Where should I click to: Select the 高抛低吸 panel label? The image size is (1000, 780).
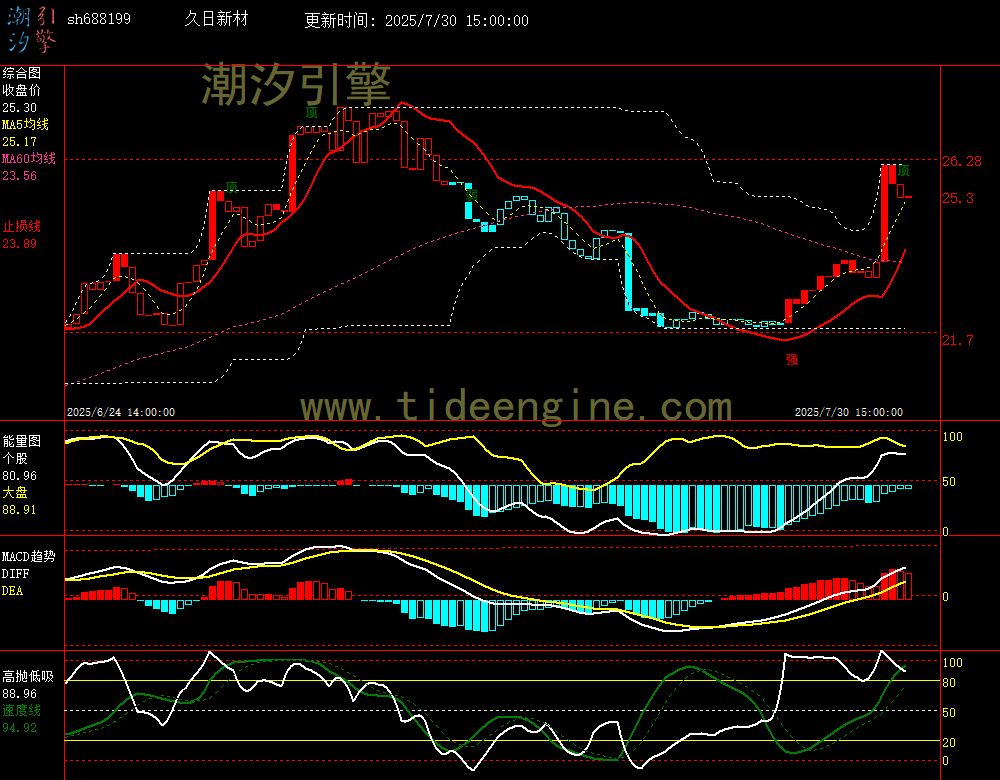tap(28, 676)
